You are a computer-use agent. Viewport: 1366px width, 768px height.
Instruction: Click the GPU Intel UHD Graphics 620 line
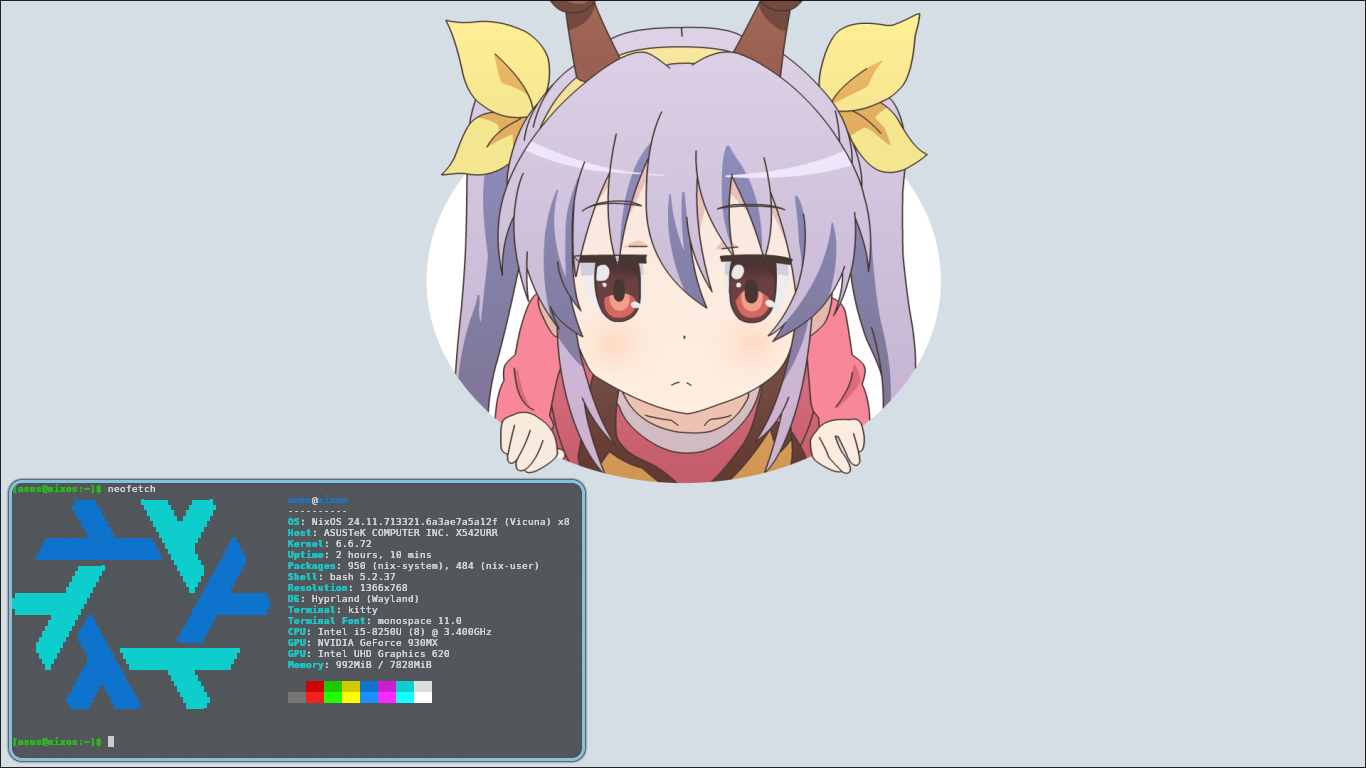(369, 654)
